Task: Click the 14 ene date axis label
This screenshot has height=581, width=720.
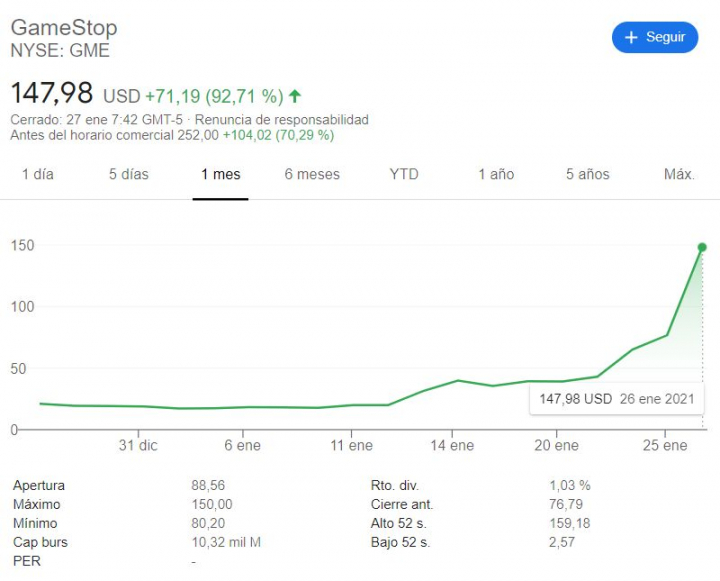Action: point(454,445)
